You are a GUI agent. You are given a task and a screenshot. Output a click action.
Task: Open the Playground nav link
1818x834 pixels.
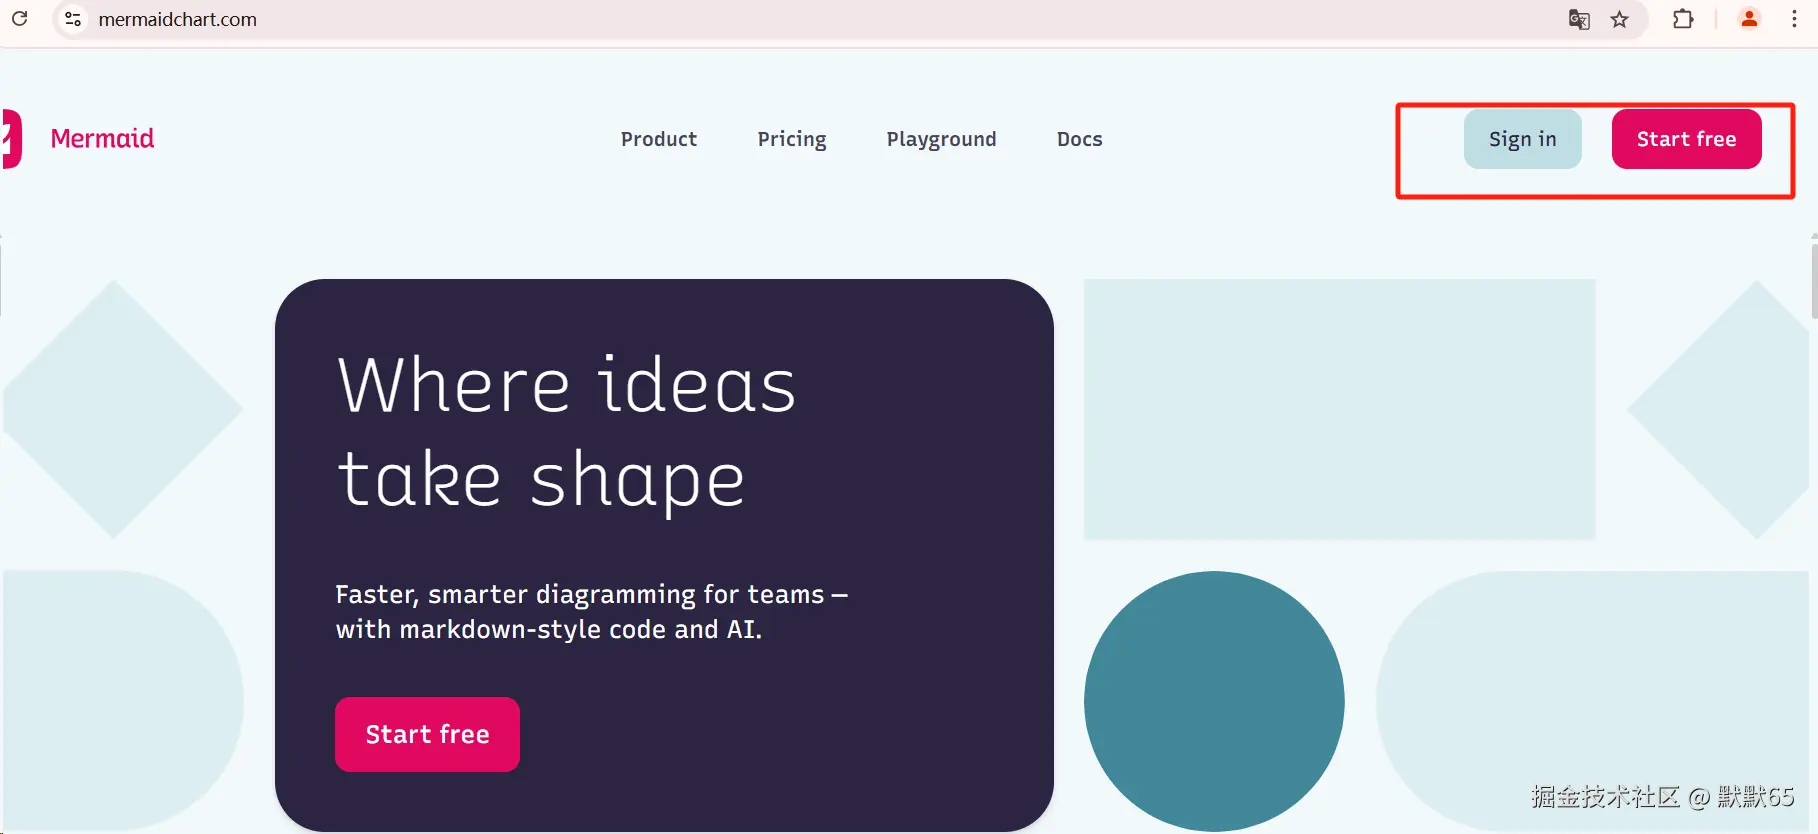click(x=941, y=139)
